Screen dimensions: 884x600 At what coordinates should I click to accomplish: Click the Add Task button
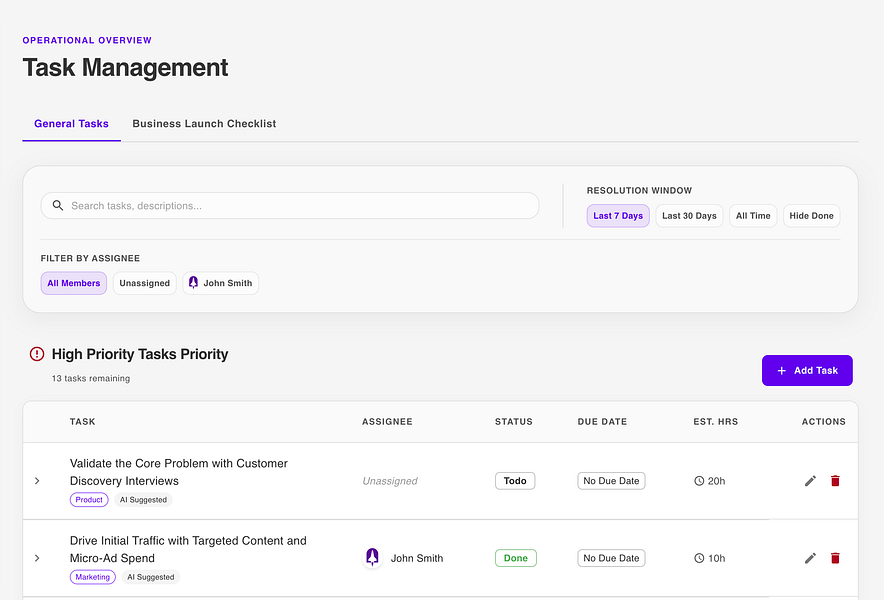(x=807, y=370)
